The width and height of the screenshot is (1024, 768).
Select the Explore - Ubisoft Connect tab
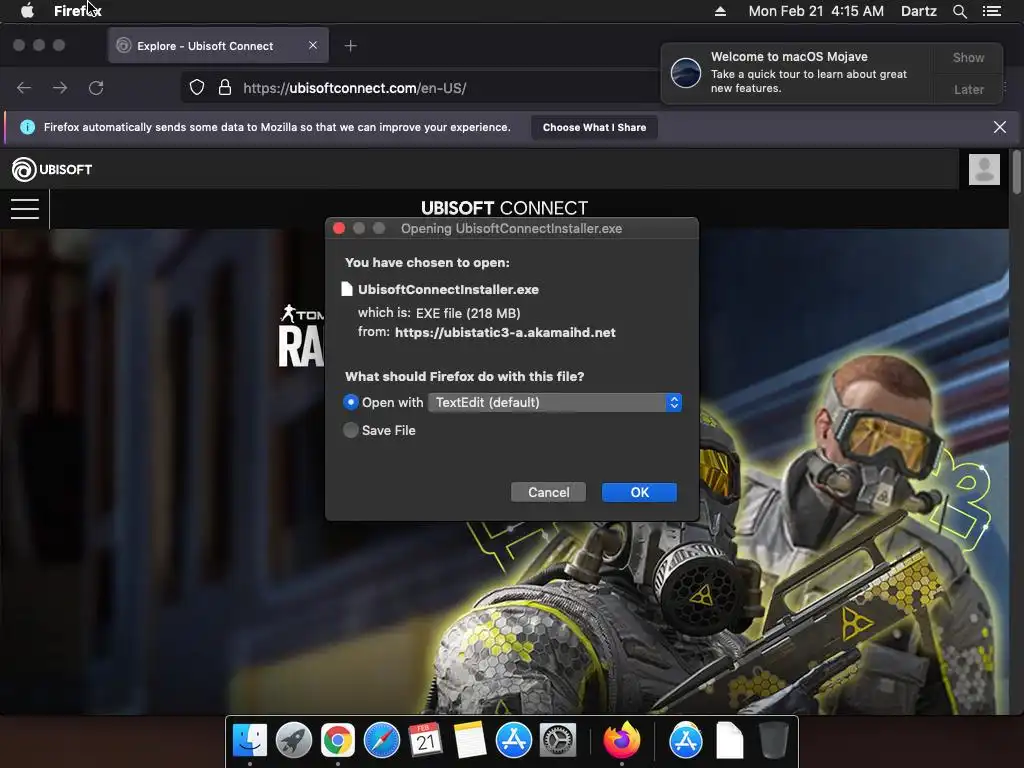[x=218, y=45]
